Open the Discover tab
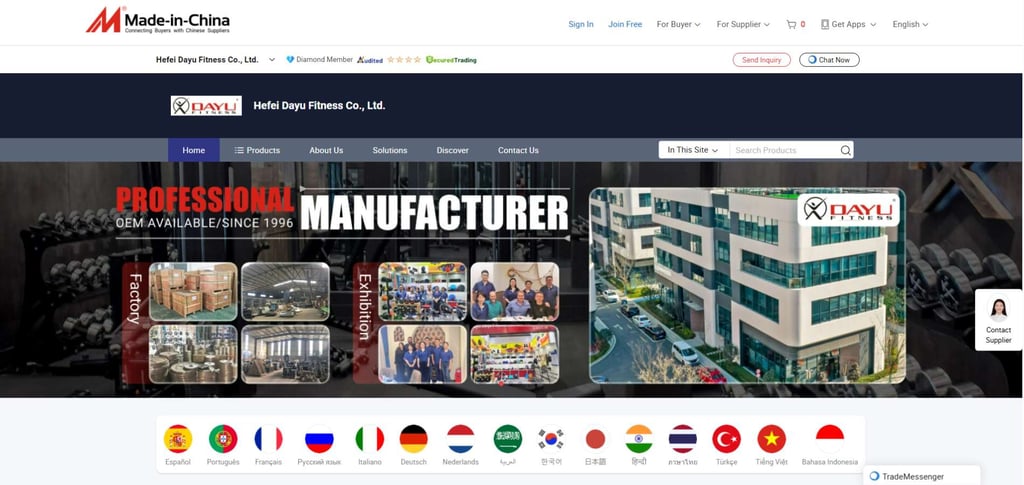The height and width of the screenshot is (485, 1024). (x=453, y=150)
